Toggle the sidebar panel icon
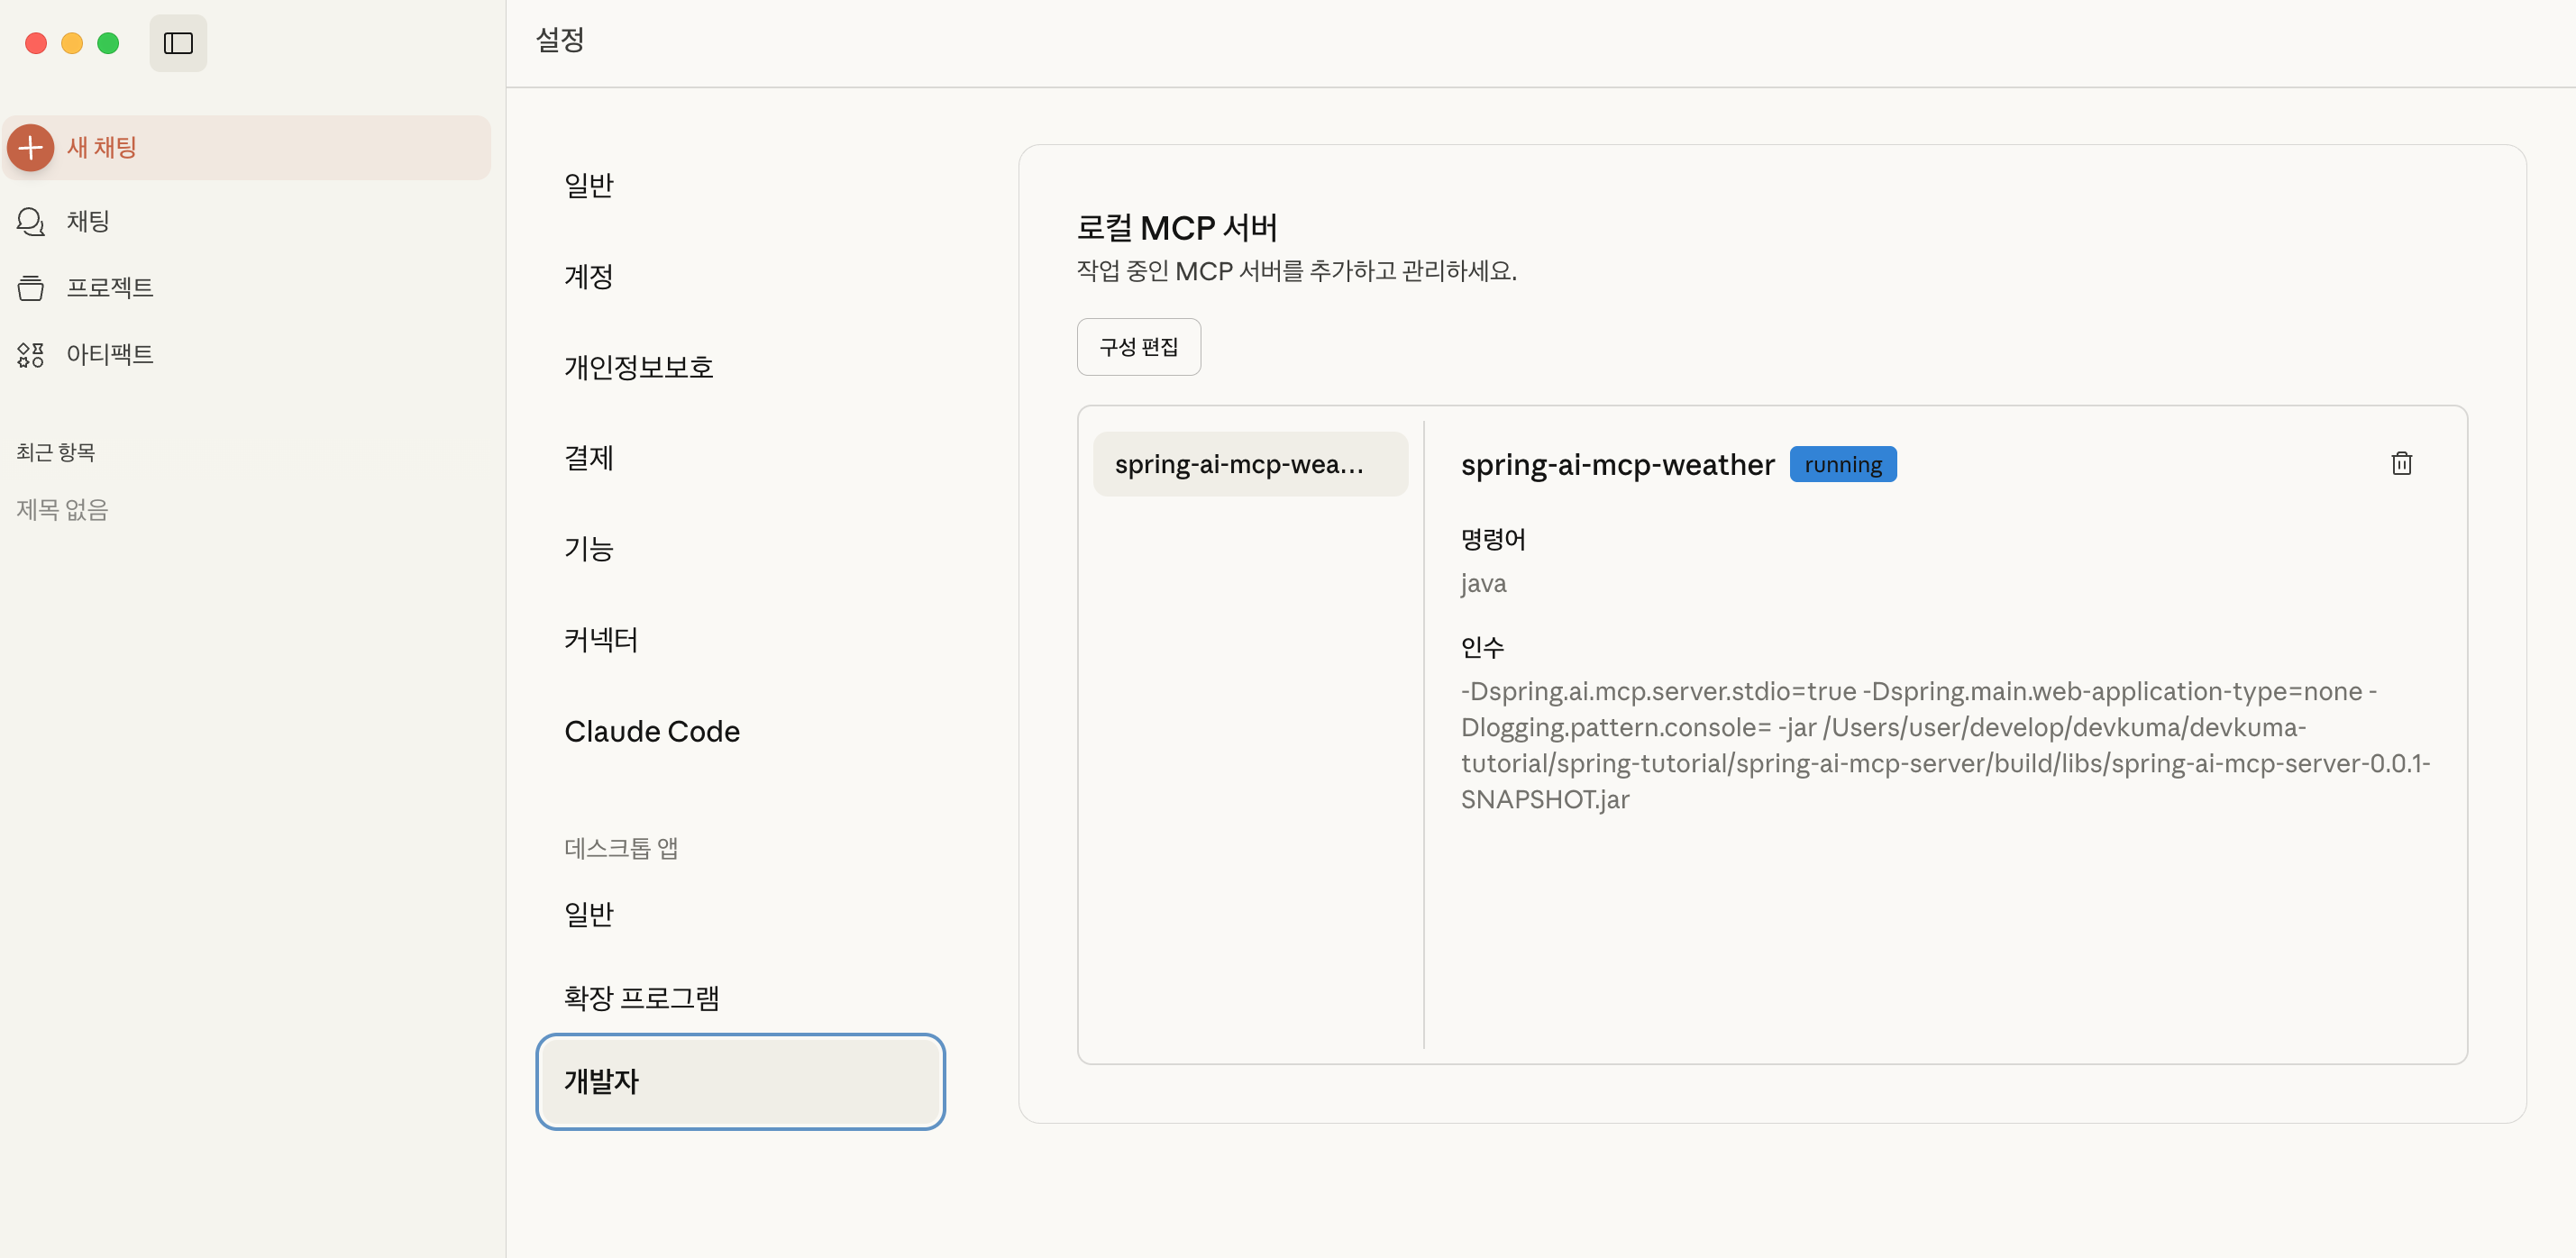This screenshot has height=1258, width=2576. tap(178, 43)
